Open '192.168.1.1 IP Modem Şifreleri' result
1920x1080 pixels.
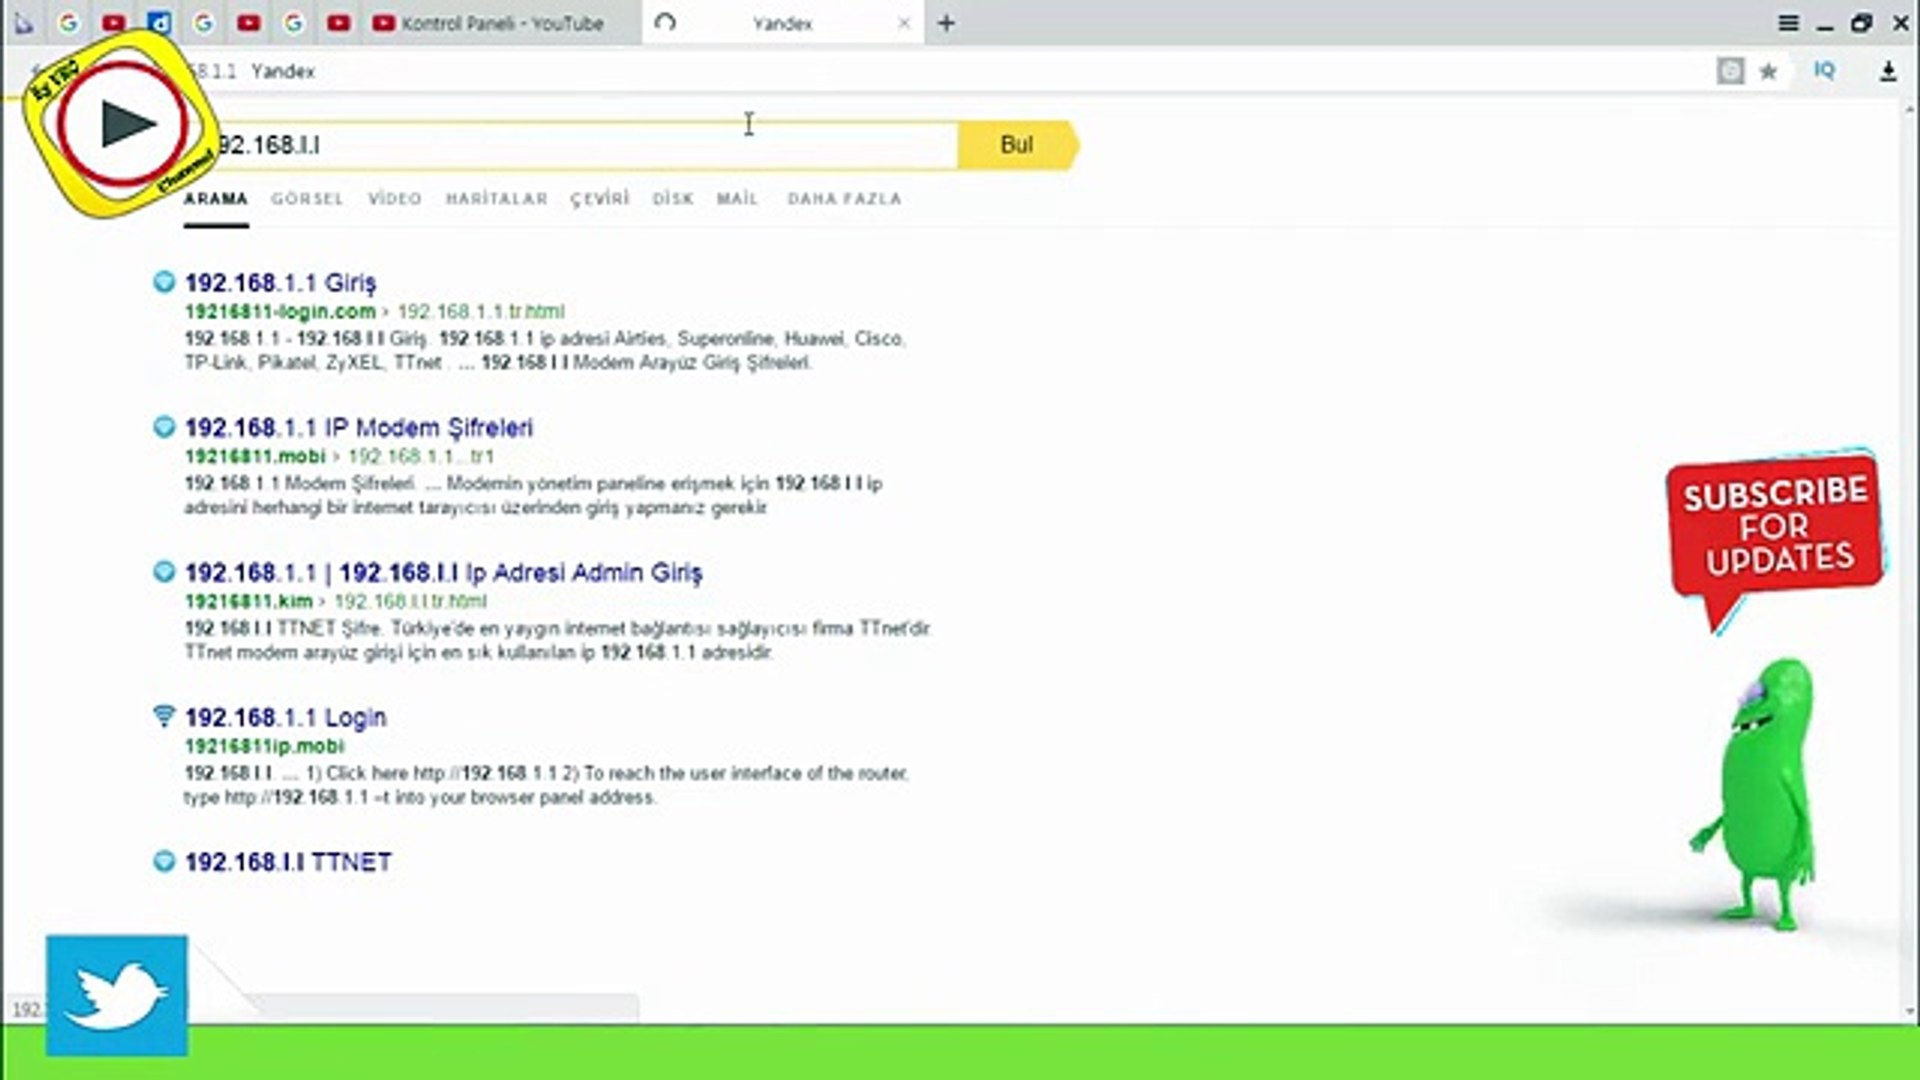[x=359, y=428]
